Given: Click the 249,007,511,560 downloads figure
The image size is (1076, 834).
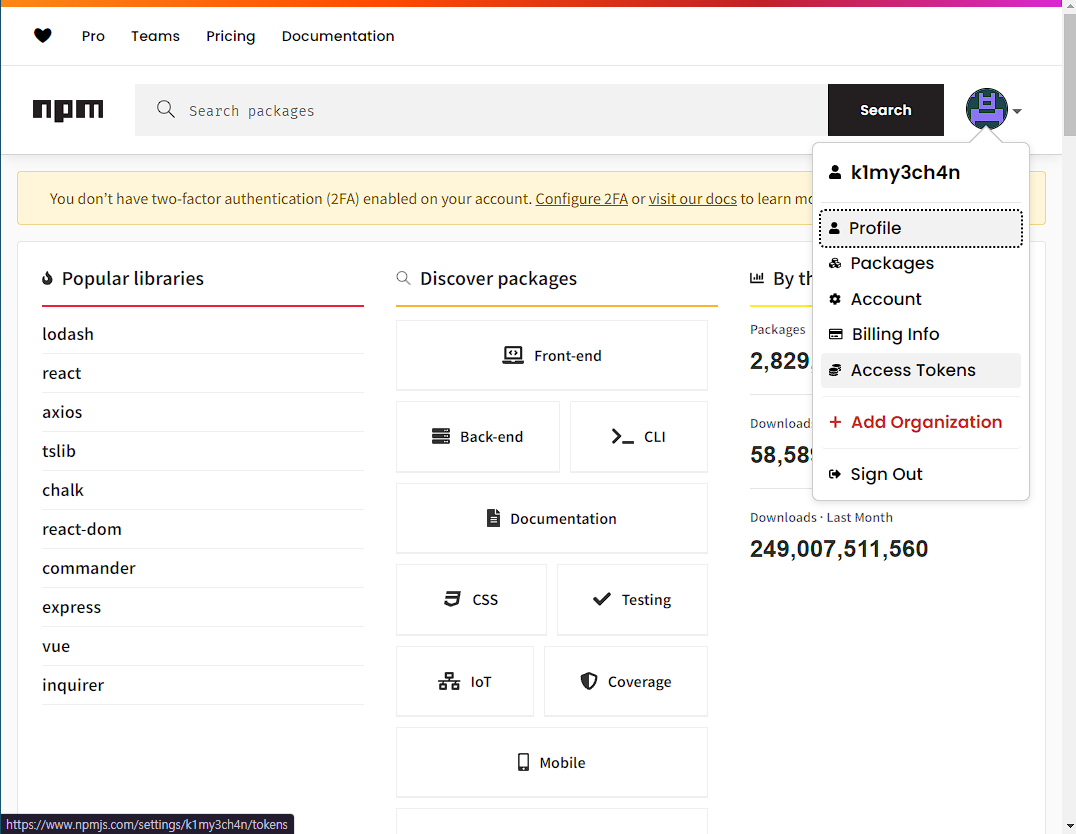Looking at the screenshot, I should [x=839, y=548].
